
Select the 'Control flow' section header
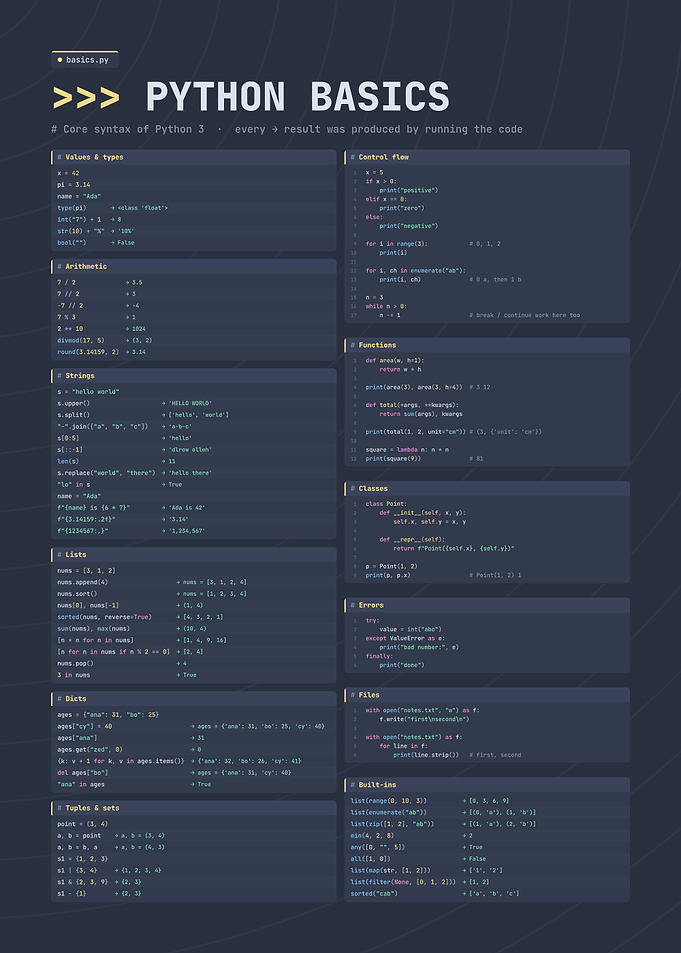pos(487,157)
